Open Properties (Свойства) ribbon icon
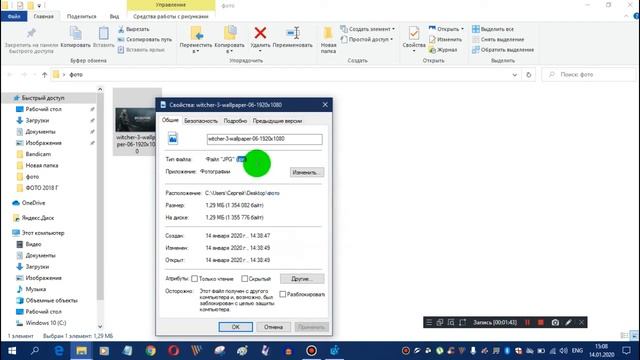The width and height of the screenshot is (640, 360). [x=413, y=33]
